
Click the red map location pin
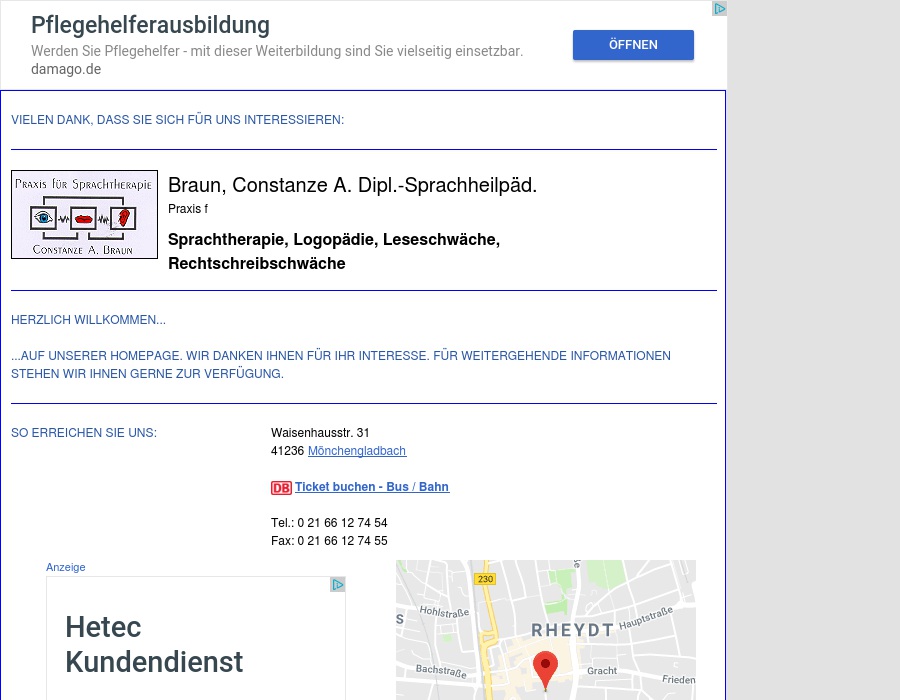tap(545, 670)
